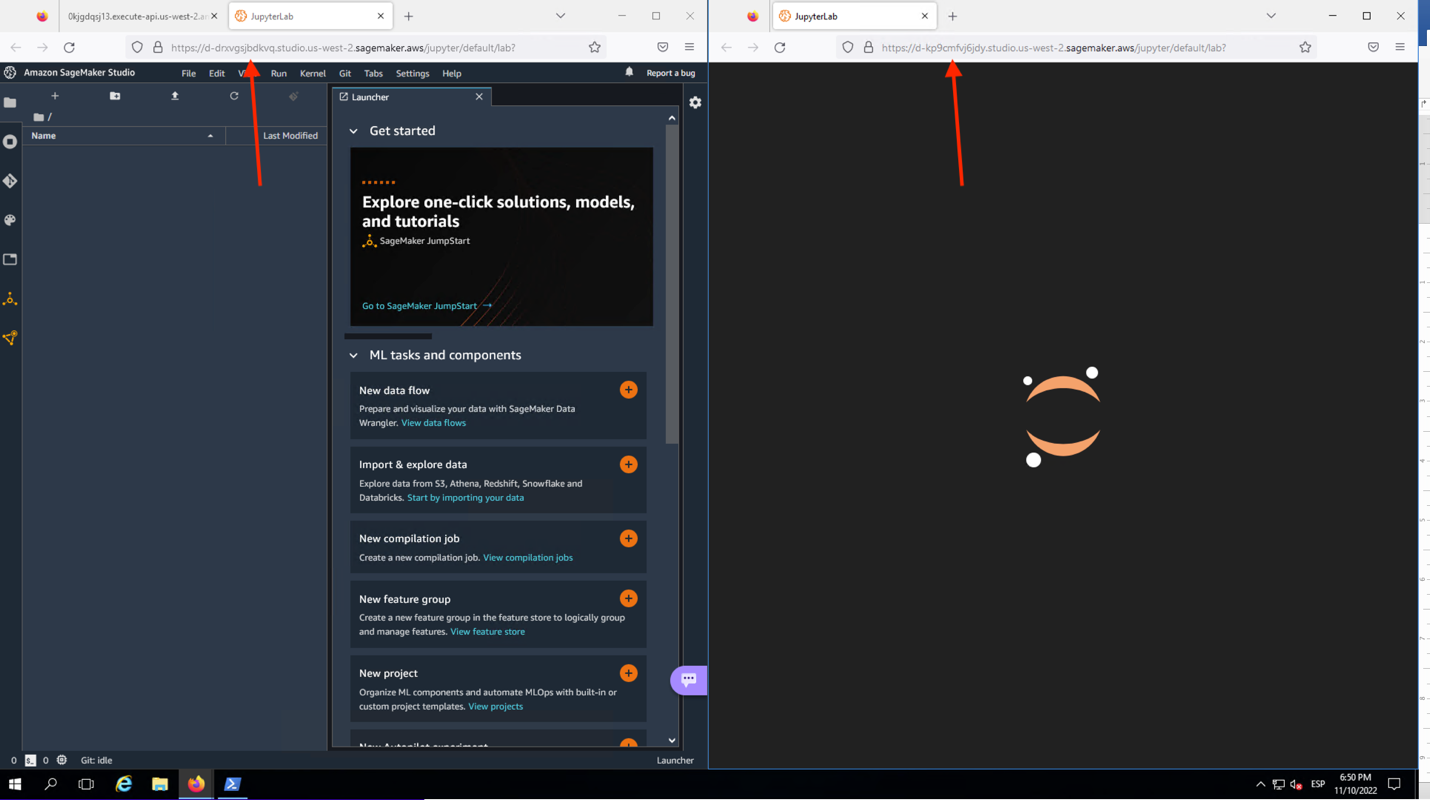
Task: Click the Report a bug button
Action: [x=671, y=73]
